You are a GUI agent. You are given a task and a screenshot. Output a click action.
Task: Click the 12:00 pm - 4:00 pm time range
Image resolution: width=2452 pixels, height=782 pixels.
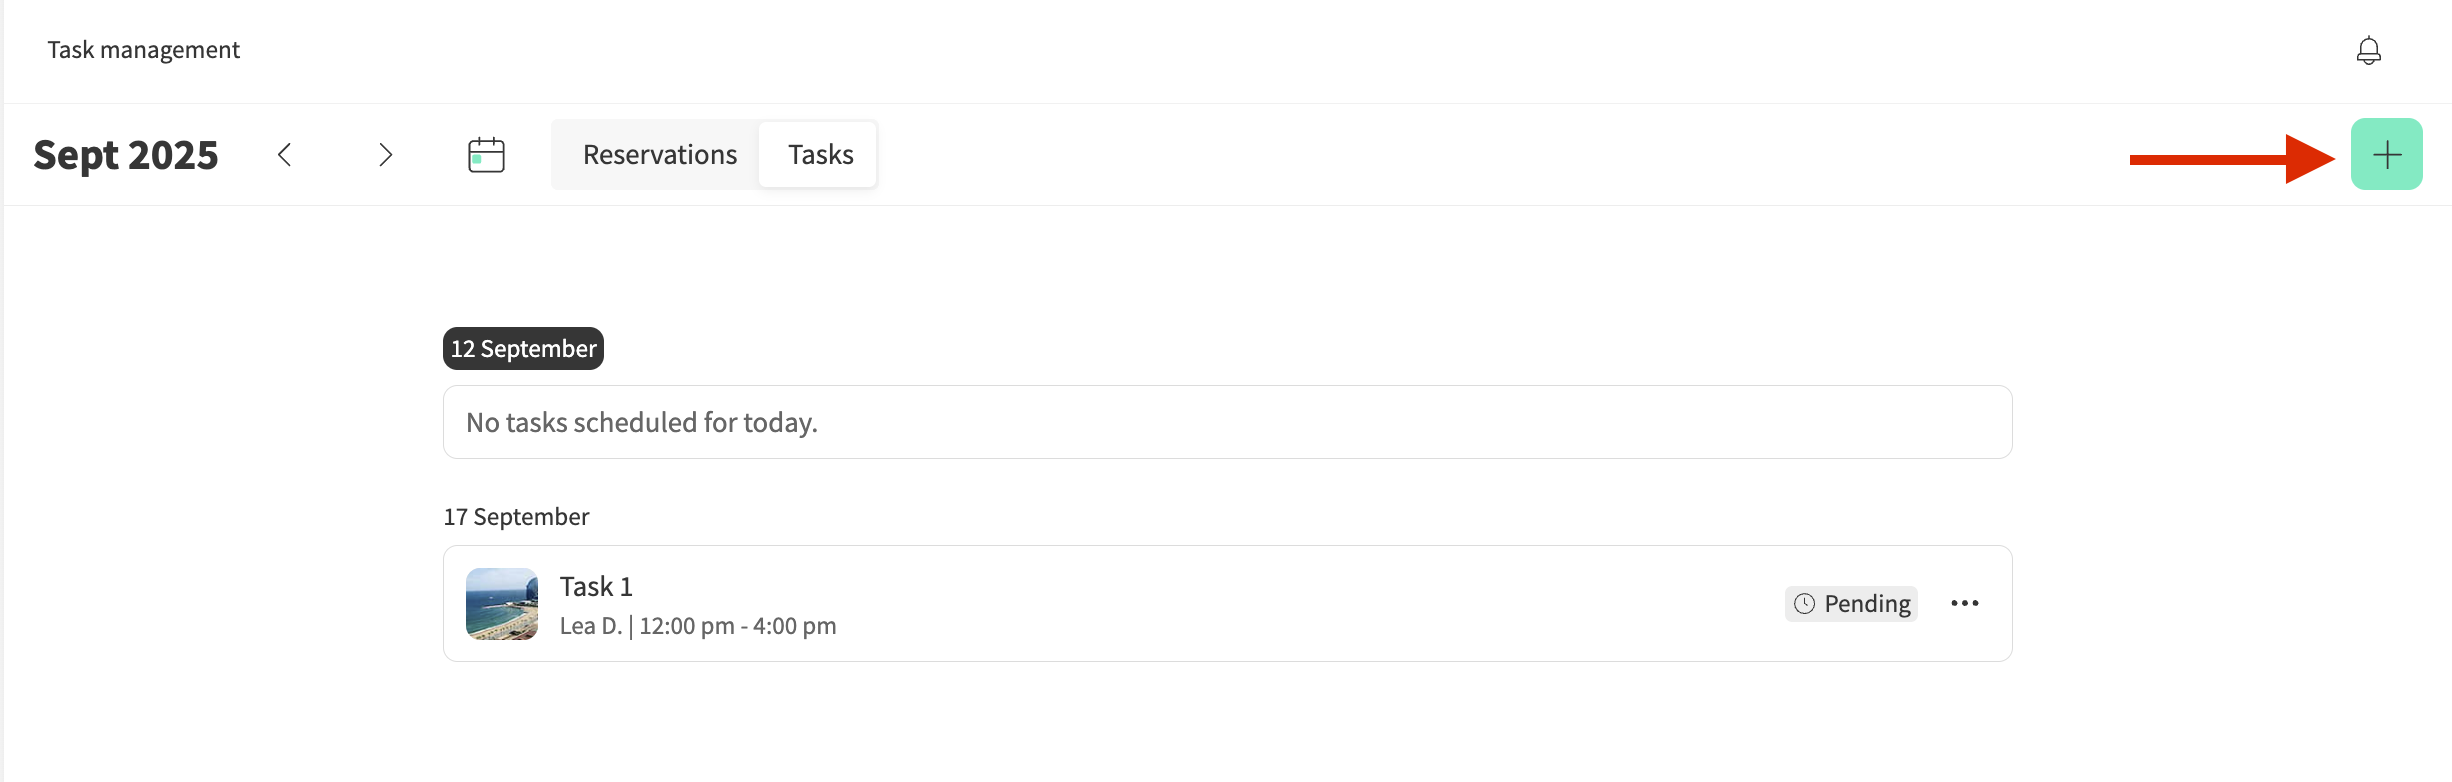[738, 626]
